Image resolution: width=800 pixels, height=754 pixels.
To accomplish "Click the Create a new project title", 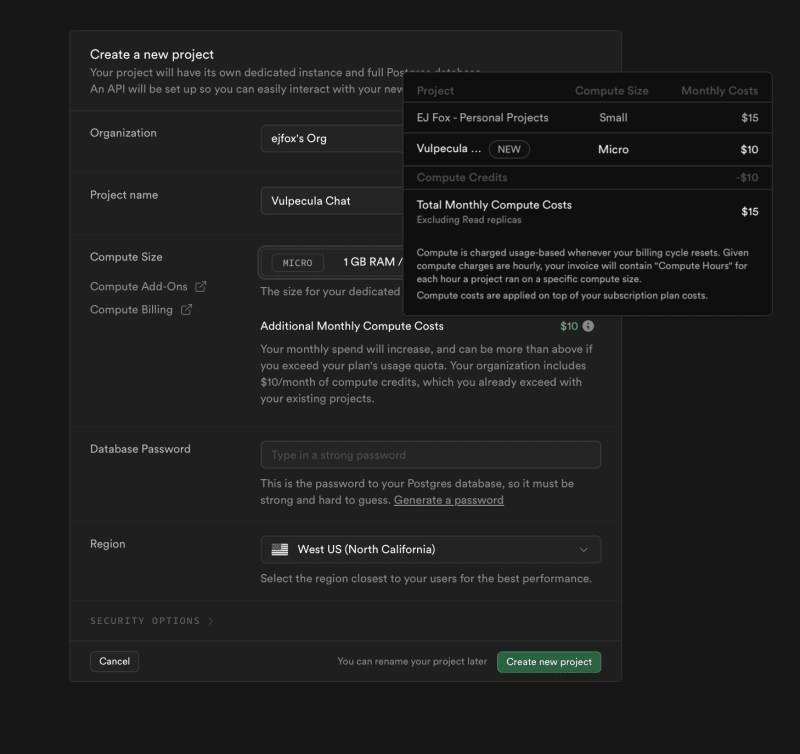I will 152,55.
